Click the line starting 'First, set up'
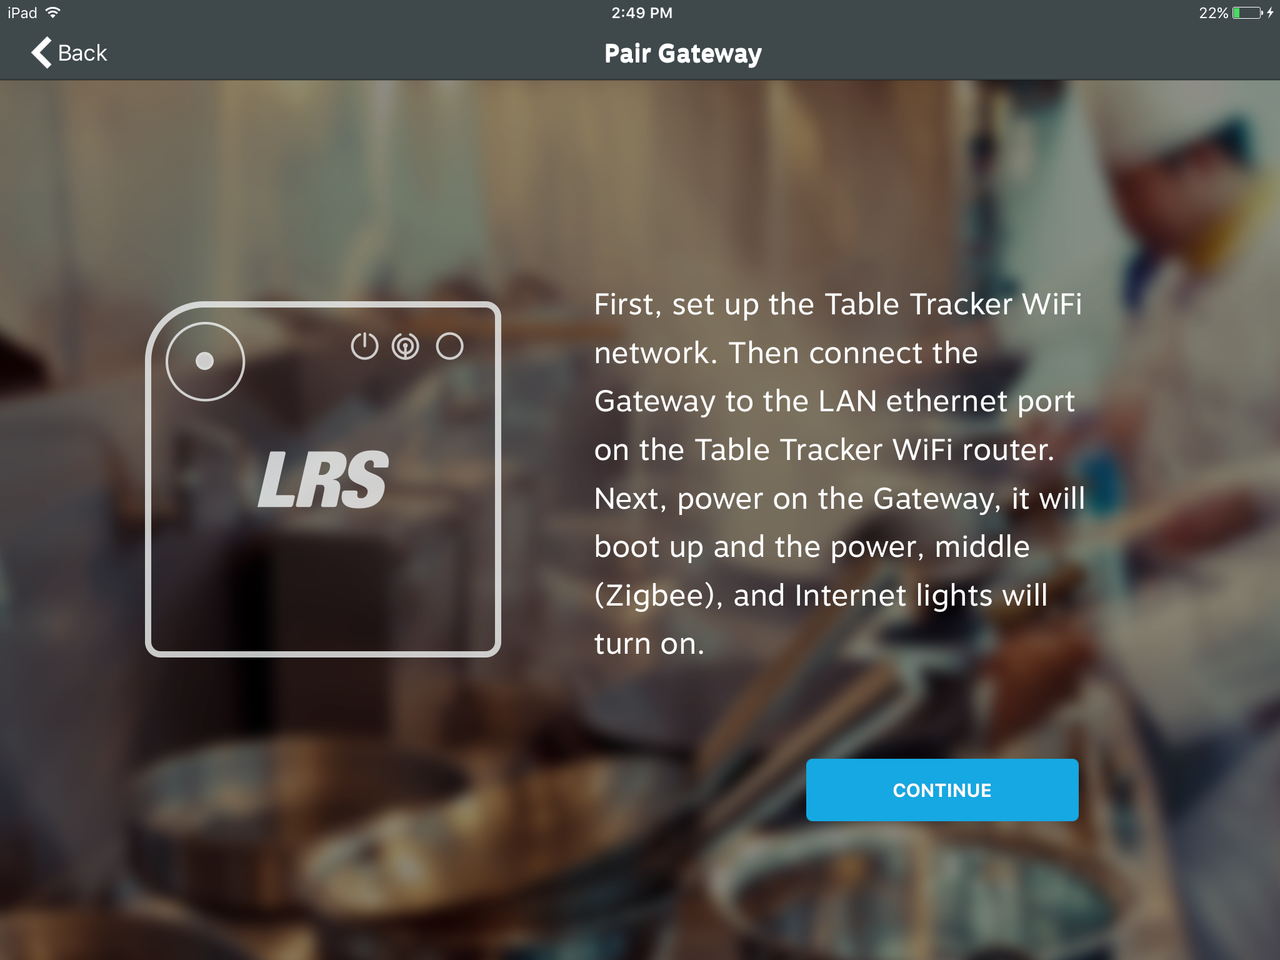 [838, 304]
